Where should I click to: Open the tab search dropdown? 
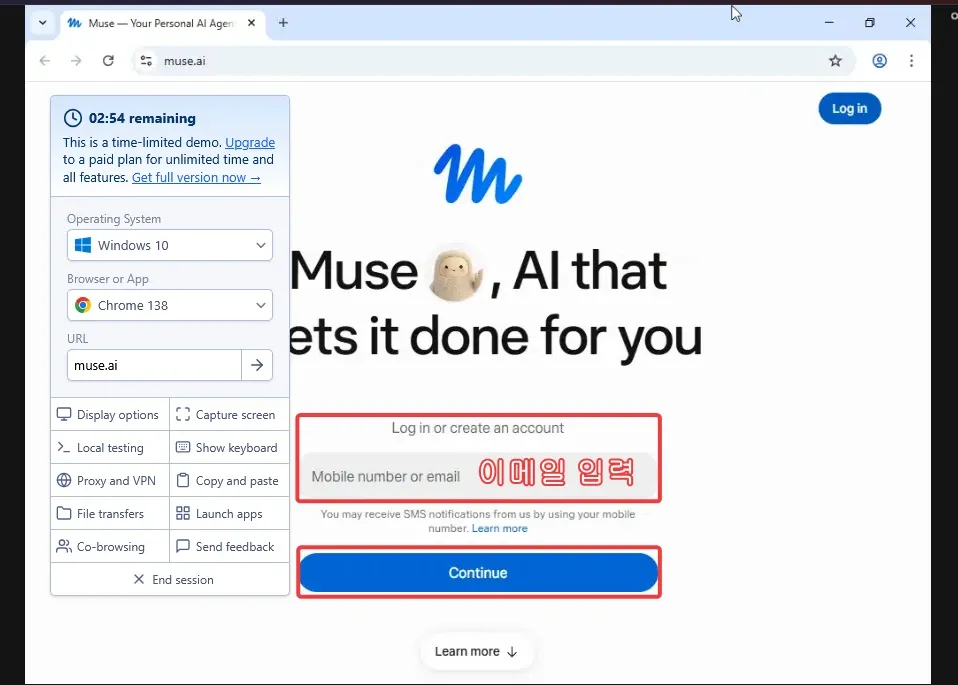point(42,23)
